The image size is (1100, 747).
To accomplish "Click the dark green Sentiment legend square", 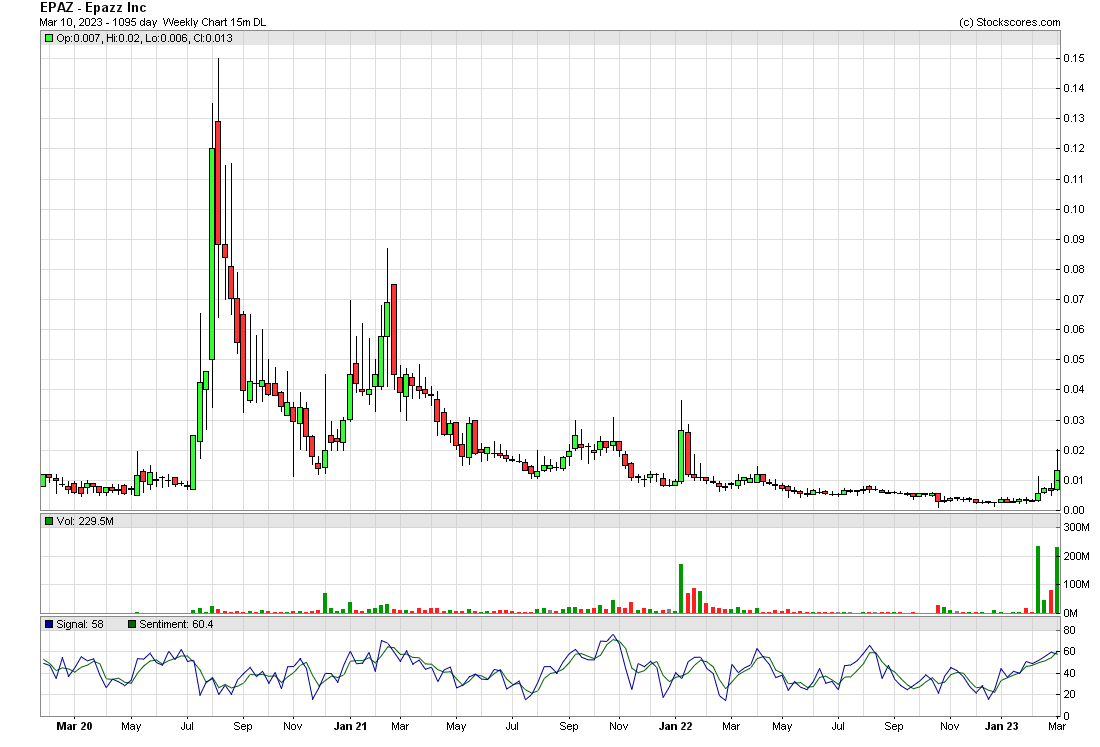I will pos(132,624).
